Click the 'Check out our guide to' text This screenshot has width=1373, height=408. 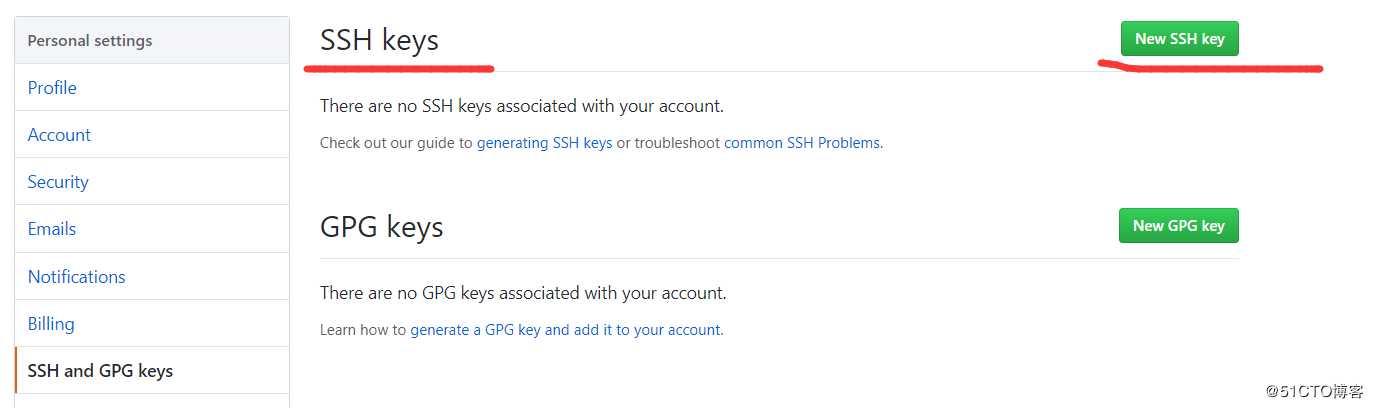[396, 142]
